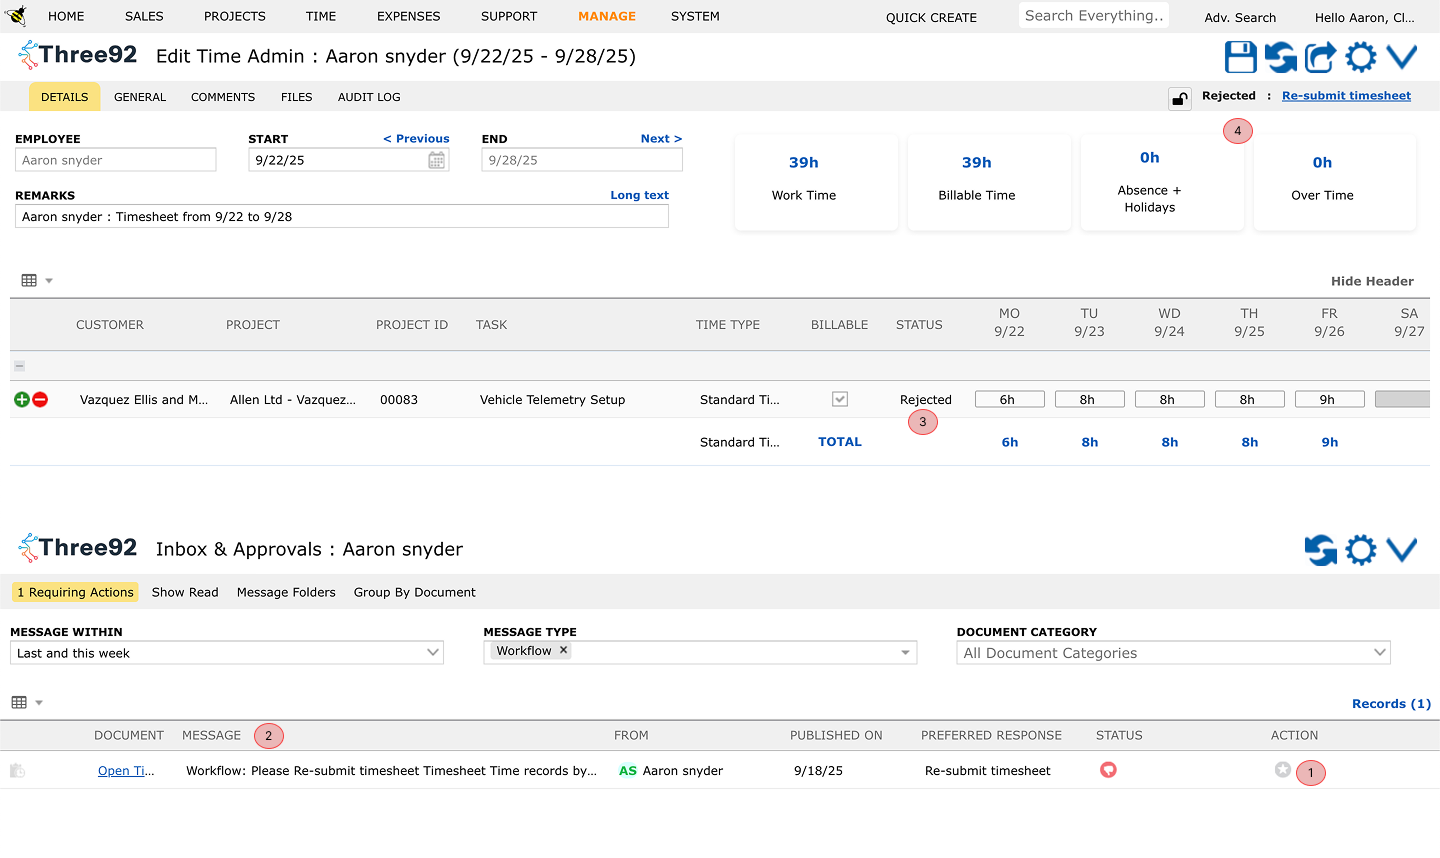Toggle the Billable checkbox for Vehicle Telemetry Setup
Viewport: 1440px width, 858px height.
pyautogui.click(x=840, y=399)
